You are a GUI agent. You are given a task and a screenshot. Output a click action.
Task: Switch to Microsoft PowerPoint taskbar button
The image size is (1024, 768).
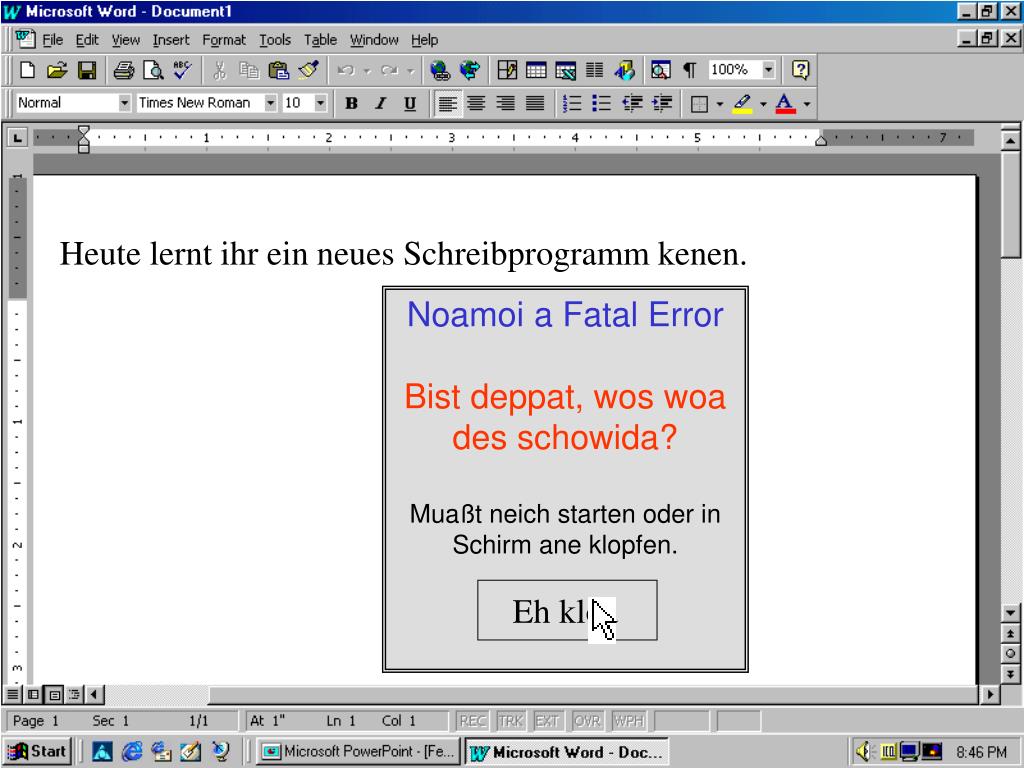(x=358, y=752)
